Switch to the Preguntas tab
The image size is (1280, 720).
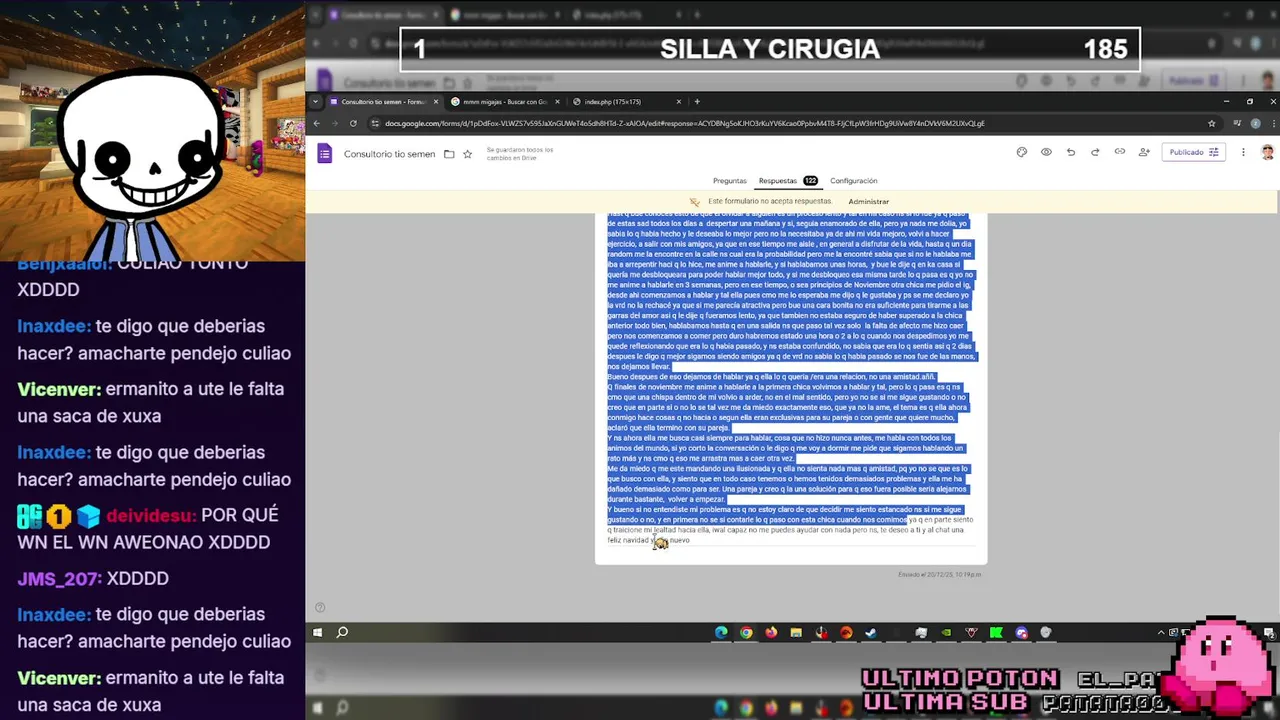tap(730, 181)
